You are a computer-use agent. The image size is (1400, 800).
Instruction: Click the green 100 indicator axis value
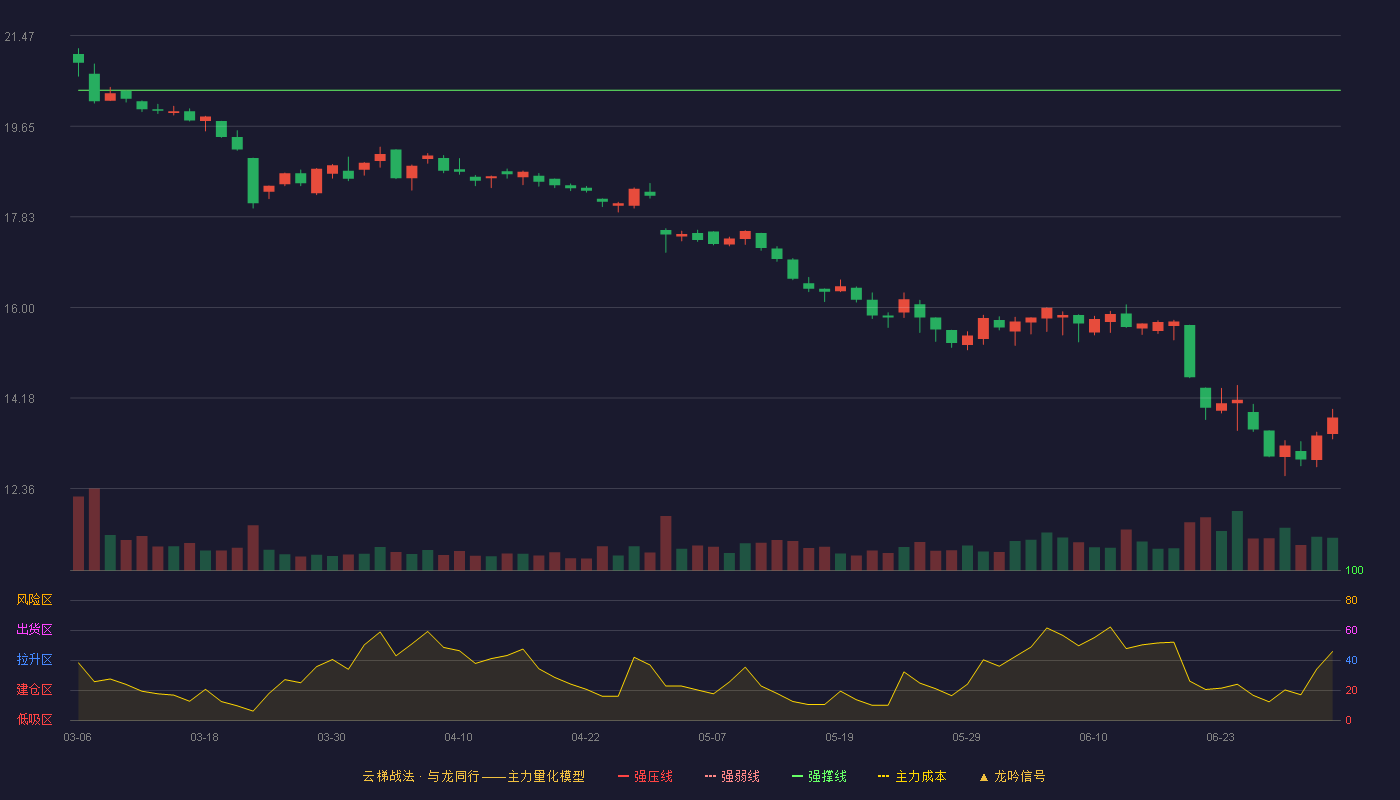1354,571
